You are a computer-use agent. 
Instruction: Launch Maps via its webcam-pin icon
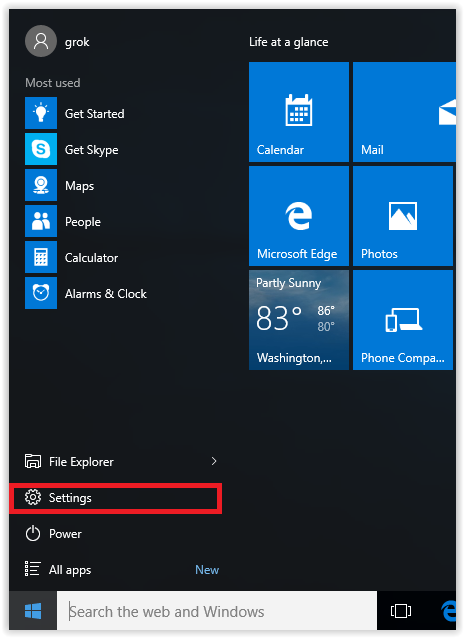click(x=41, y=185)
